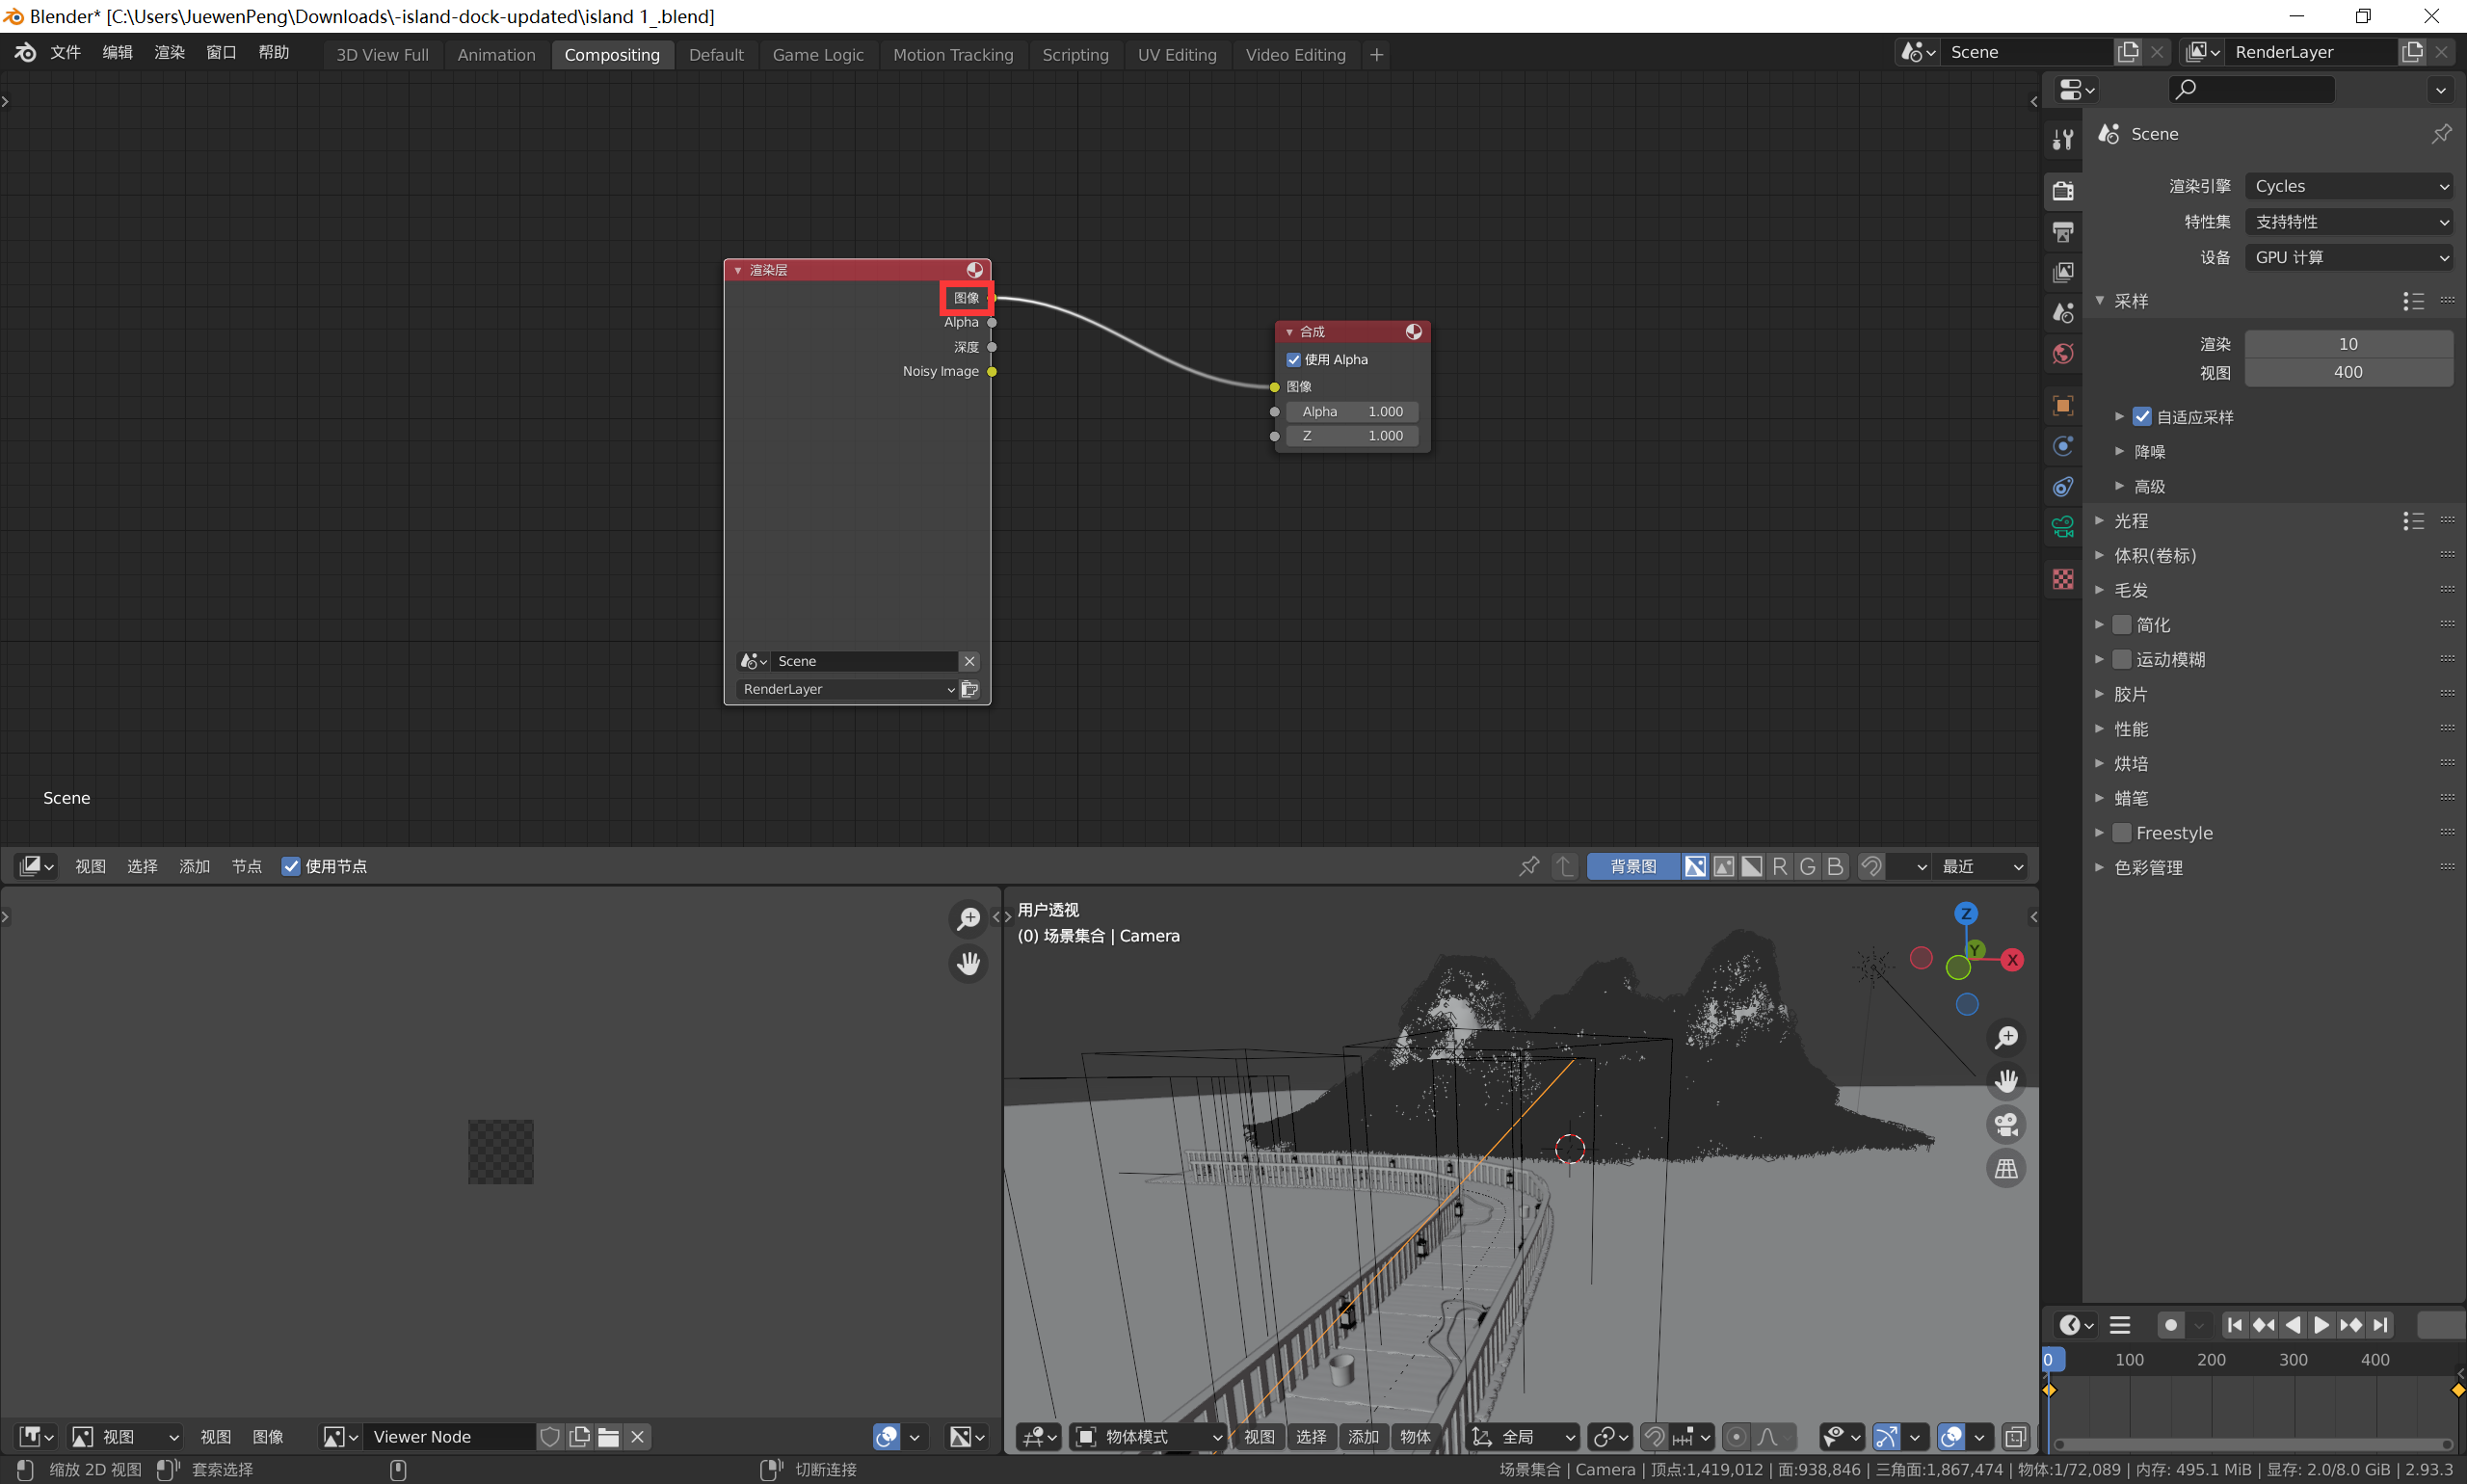Open World properties with the globe icon
Image resolution: width=2467 pixels, height=1484 pixels.
click(x=2062, y=353)
